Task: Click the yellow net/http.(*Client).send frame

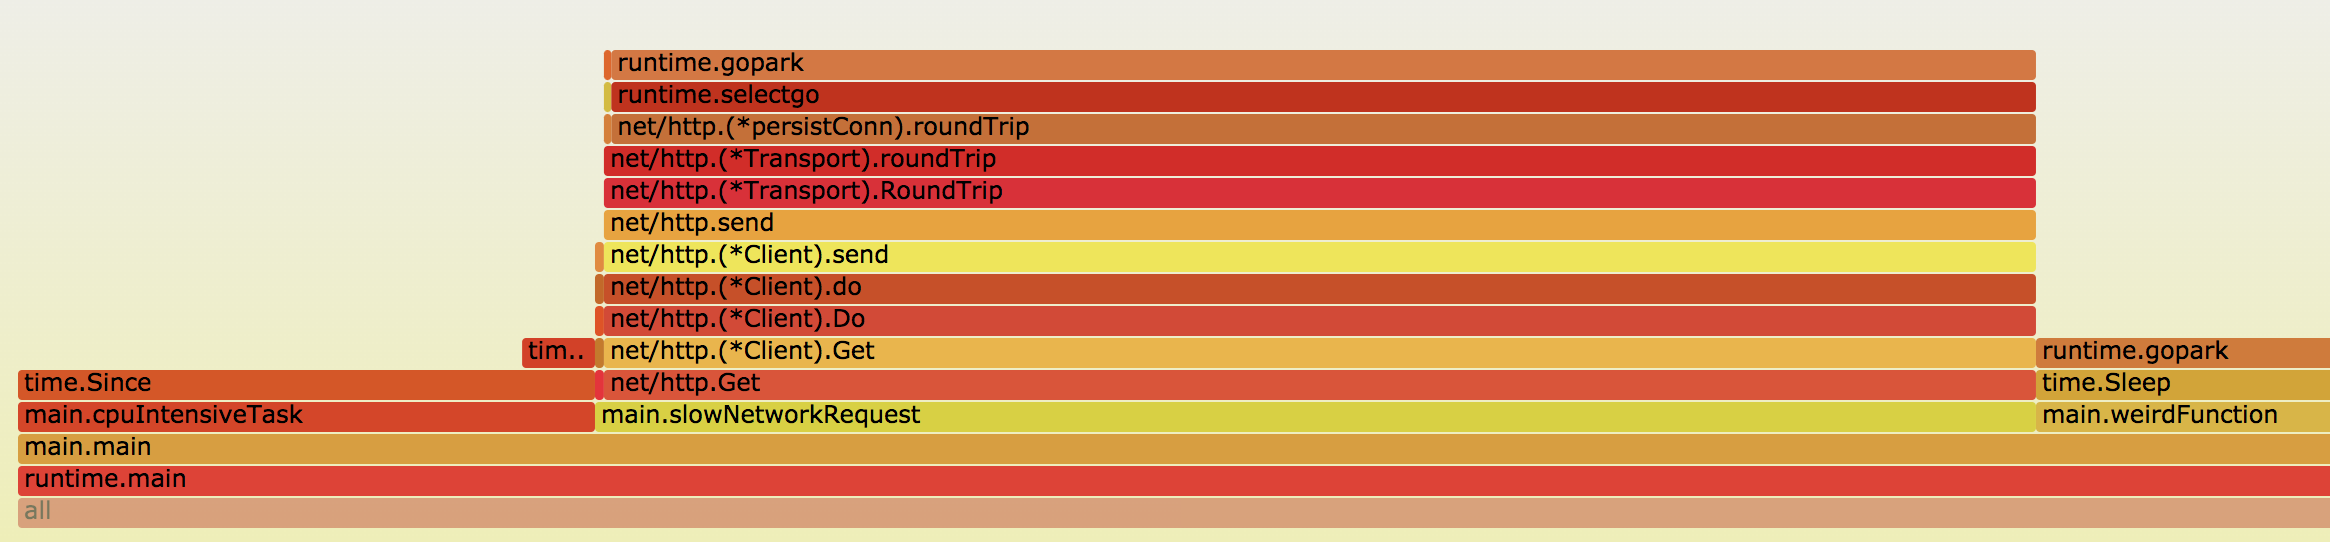Action: (1320, 256)
